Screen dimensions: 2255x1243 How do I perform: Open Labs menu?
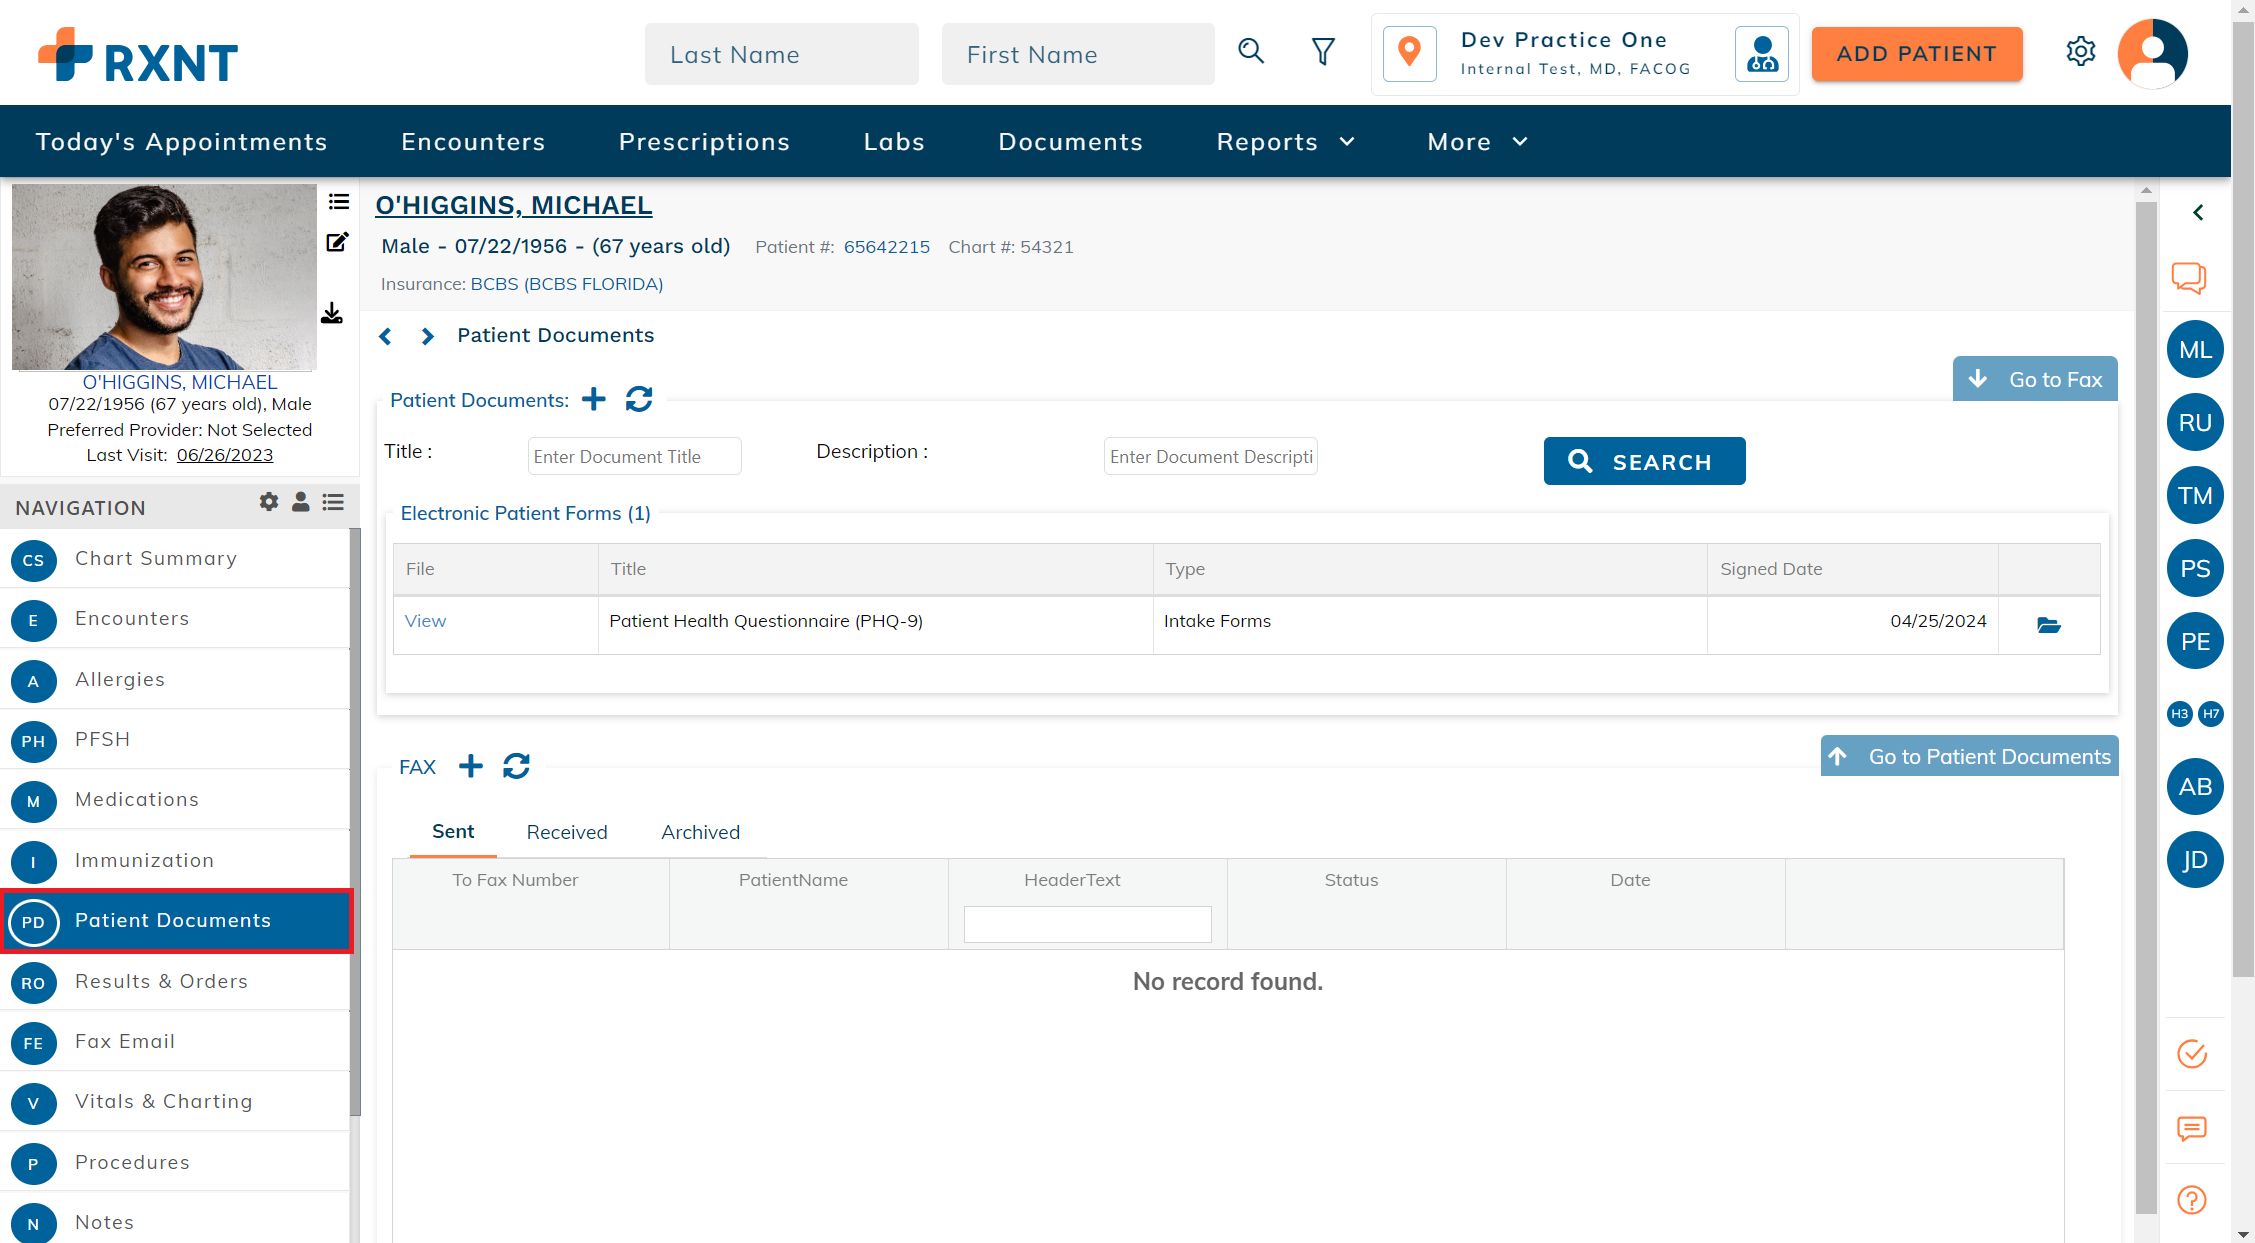[x=894, y=142]
